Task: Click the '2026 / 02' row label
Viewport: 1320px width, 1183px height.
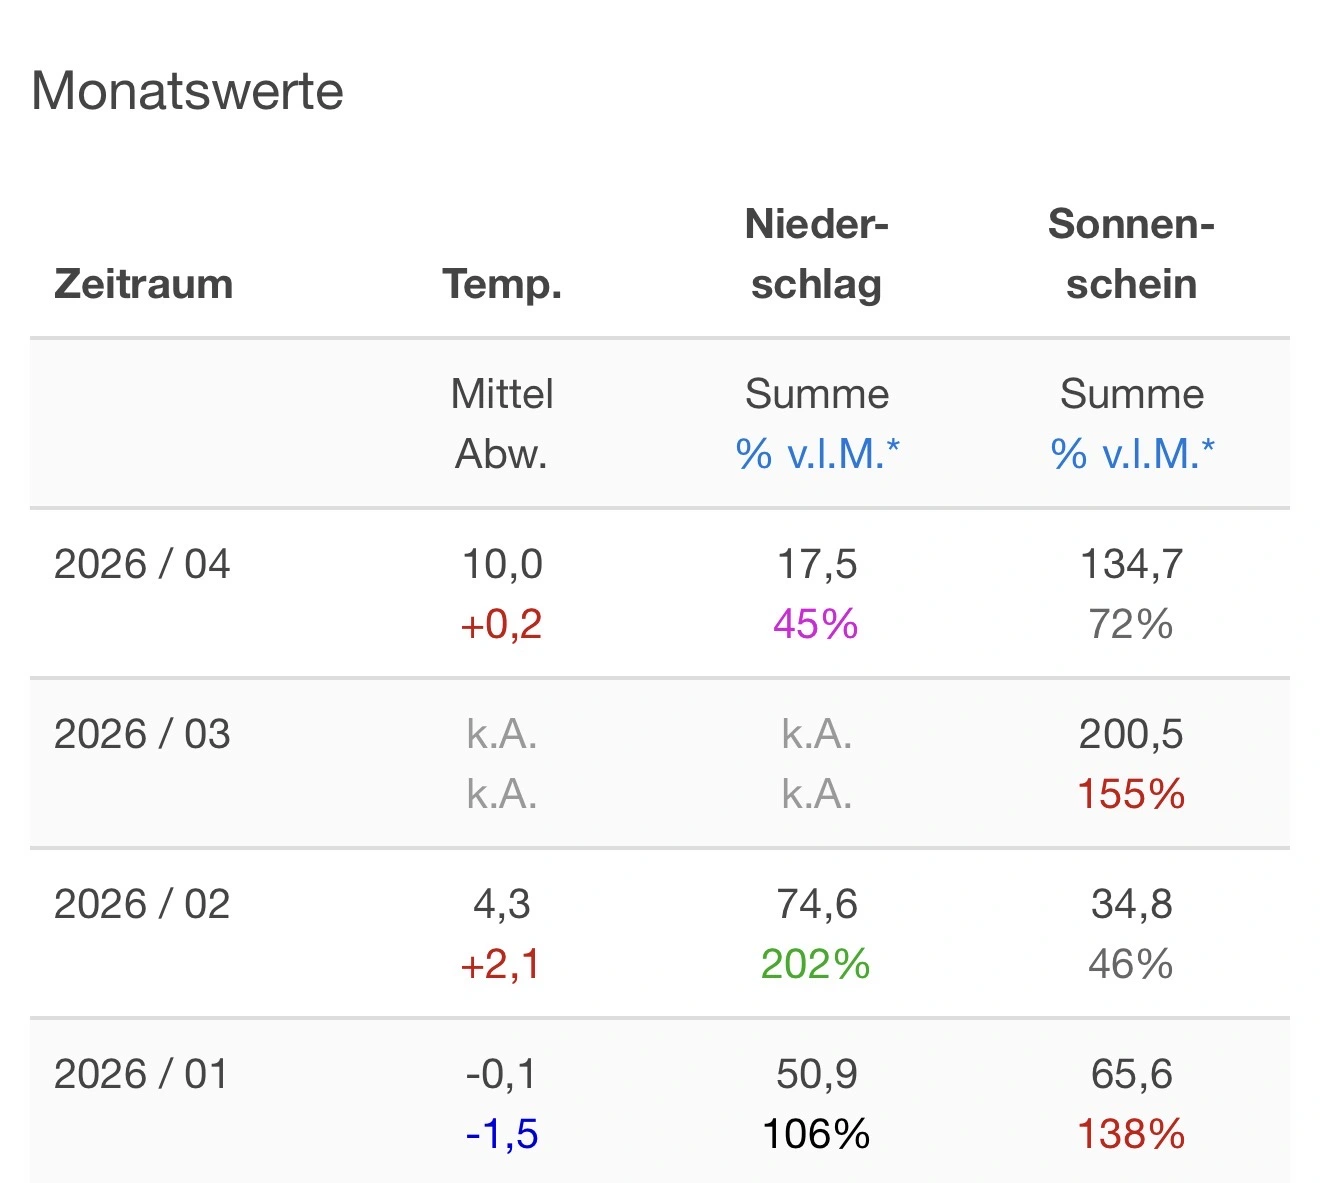Action: (142, 904)
